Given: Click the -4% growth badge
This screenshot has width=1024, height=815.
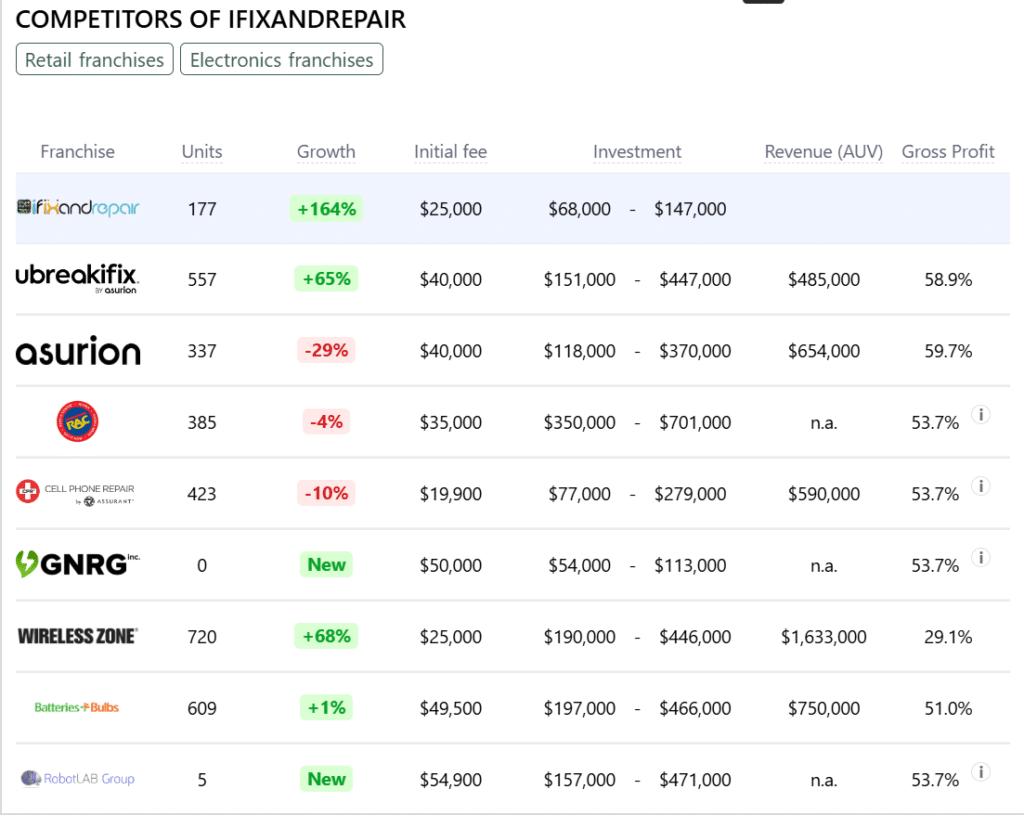Looking at the screenshot, I should pyautogui.click(x=327, y=422).
